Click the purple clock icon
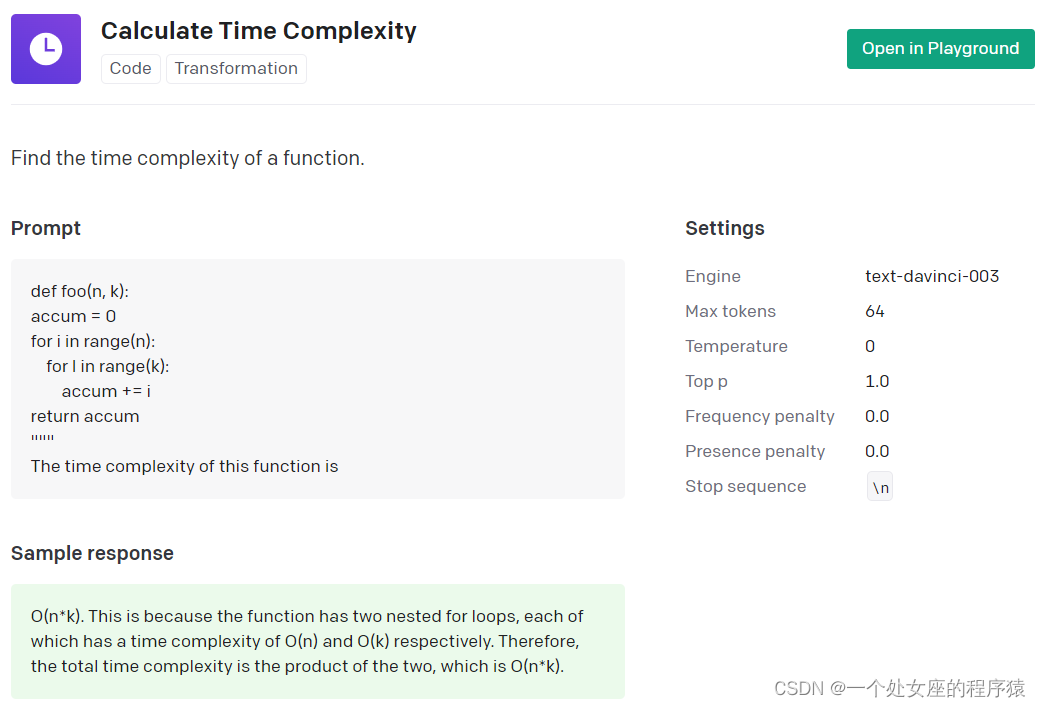The width and height of the screenshot is (1041, 707). [46, 49]
